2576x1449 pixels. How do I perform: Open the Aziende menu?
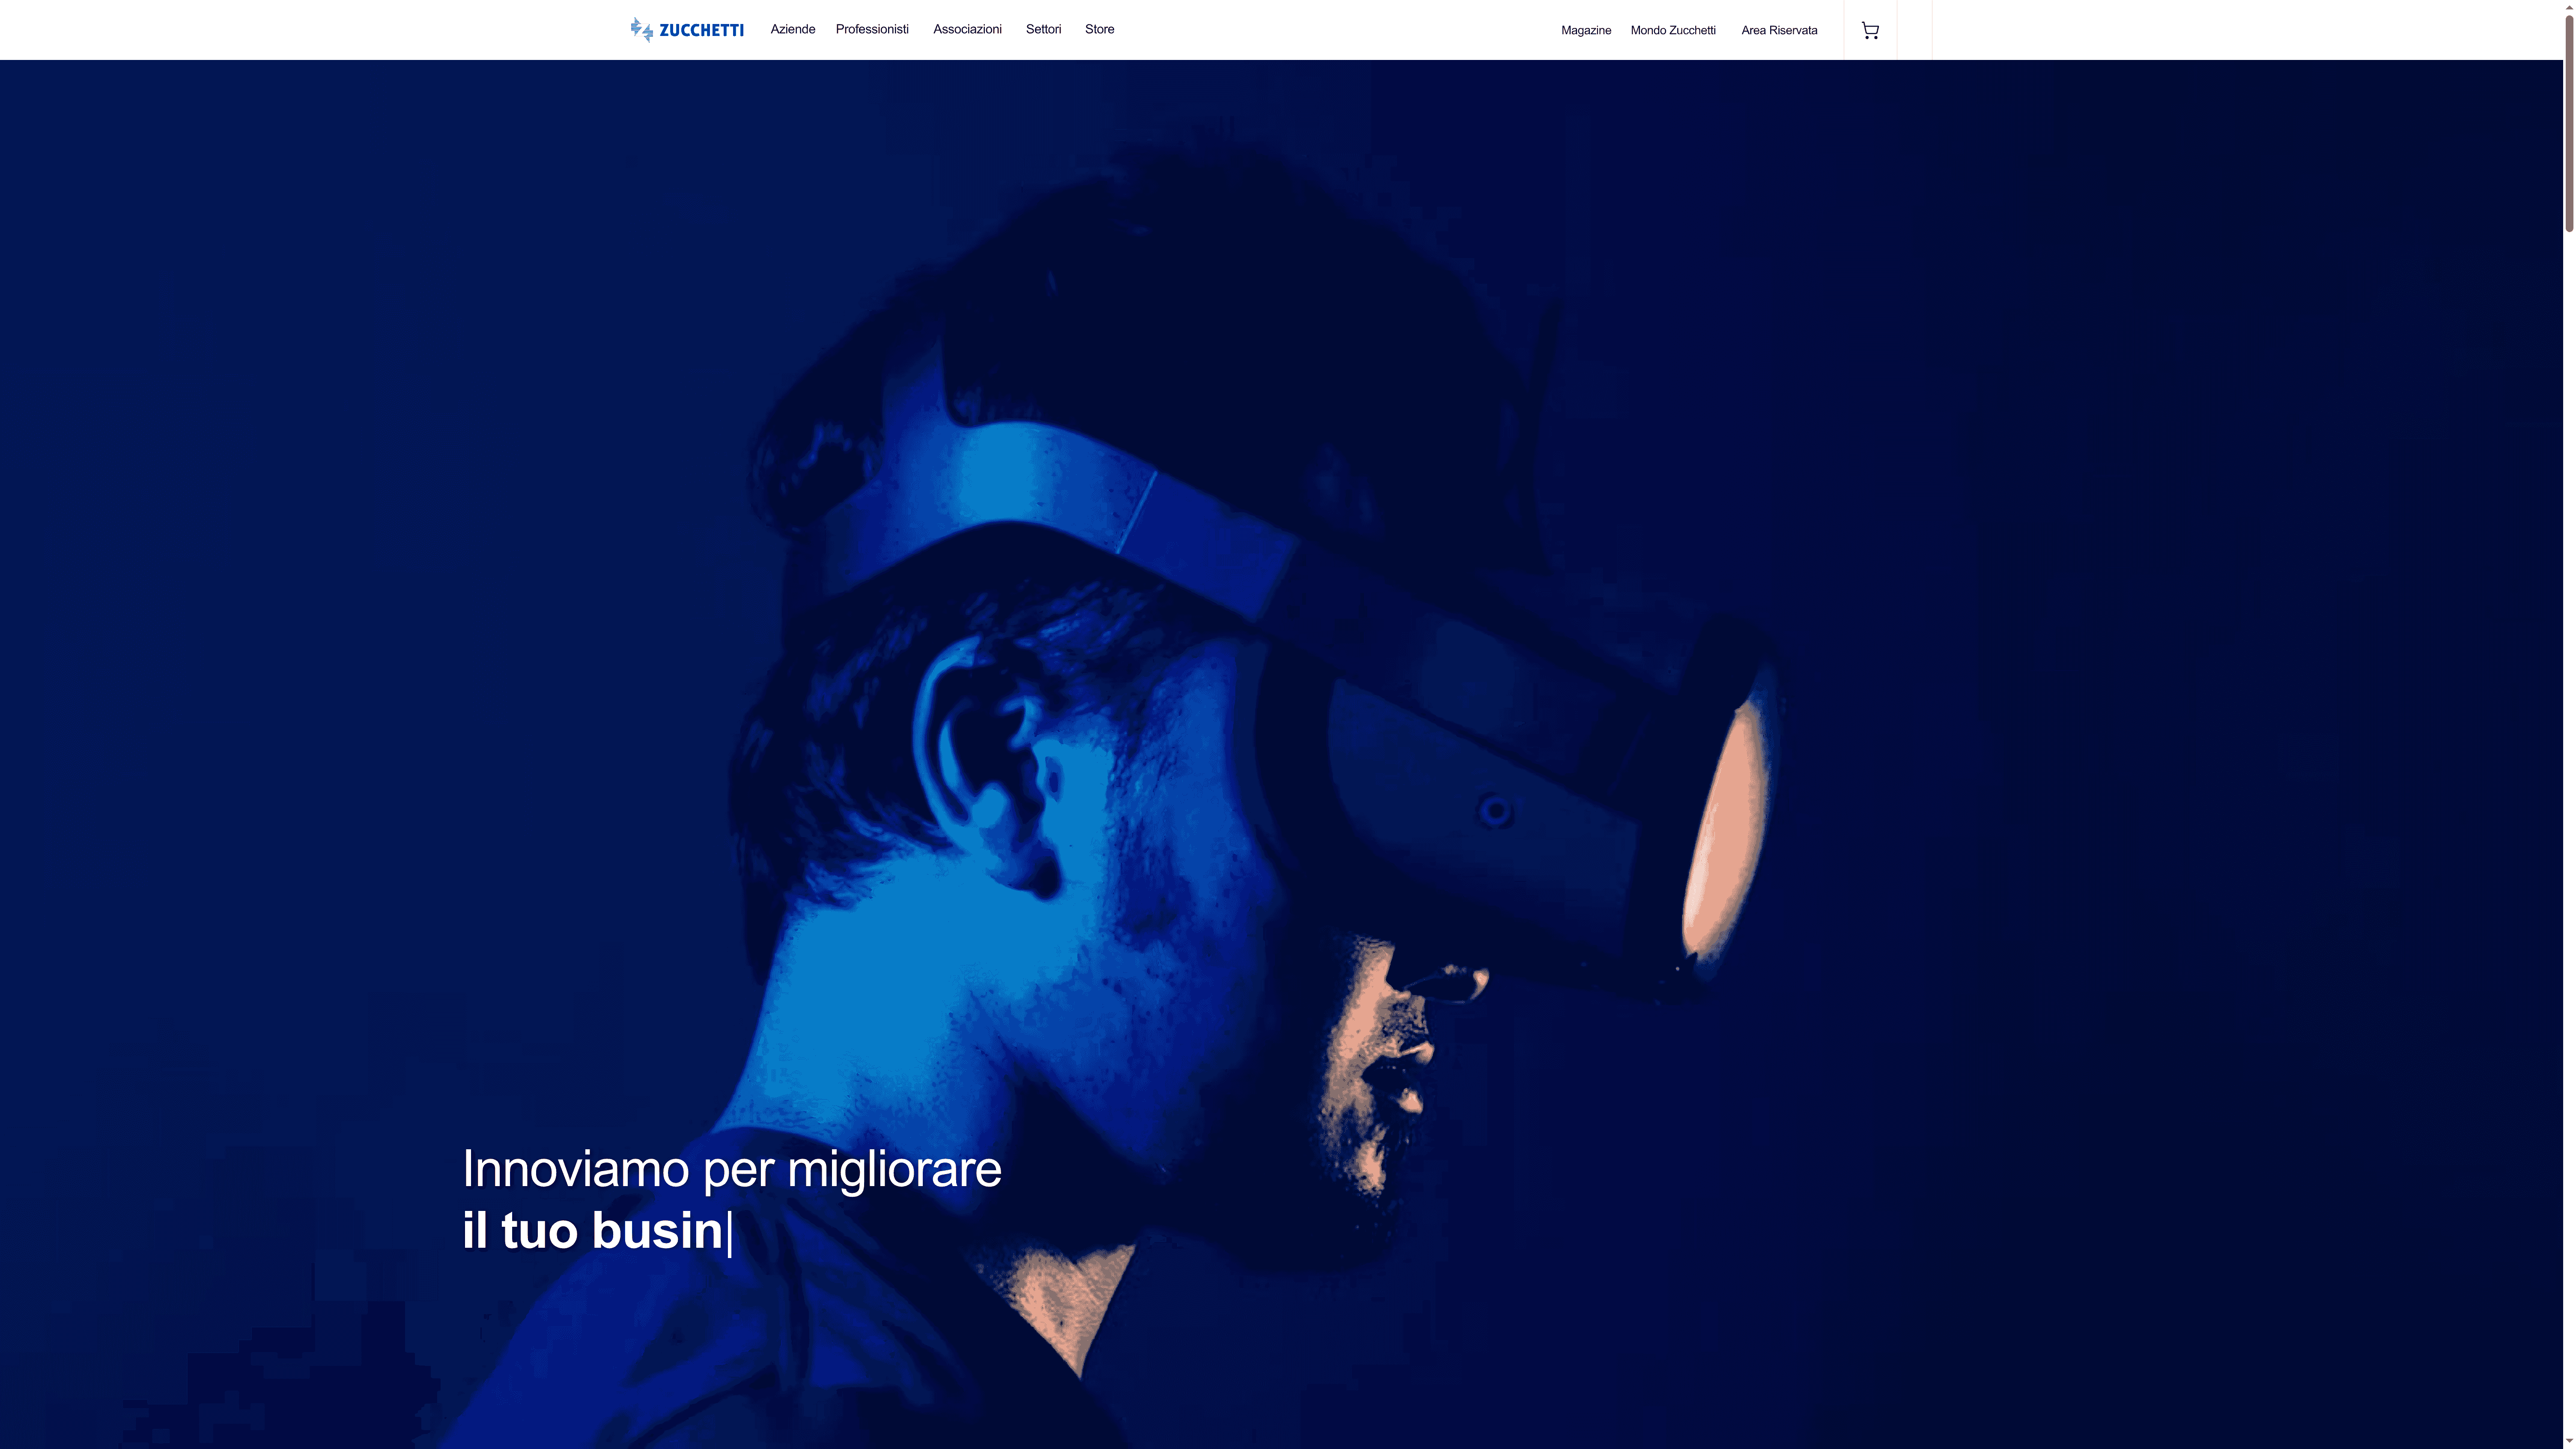(792, 29)
